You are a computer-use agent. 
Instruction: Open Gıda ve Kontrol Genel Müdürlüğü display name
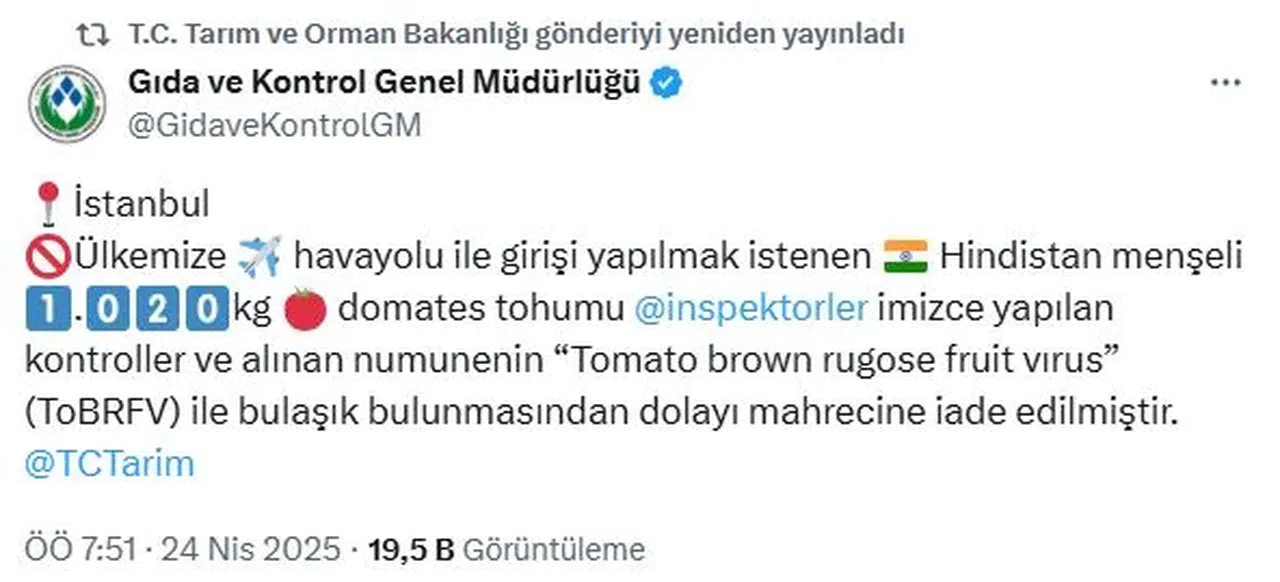click(384, 84)
